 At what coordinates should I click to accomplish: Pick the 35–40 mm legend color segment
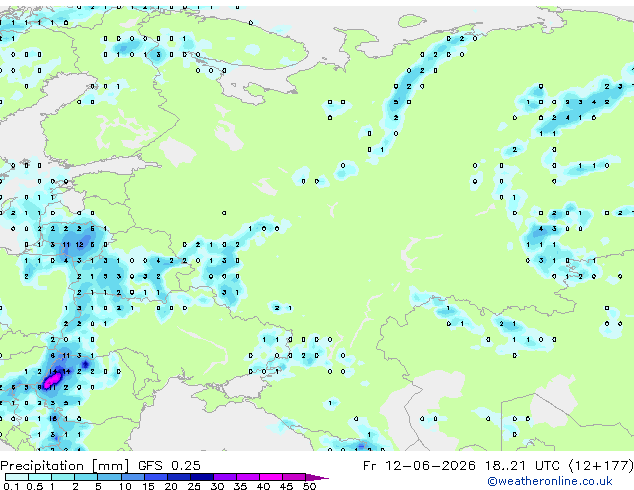click(x=247, y=477)
